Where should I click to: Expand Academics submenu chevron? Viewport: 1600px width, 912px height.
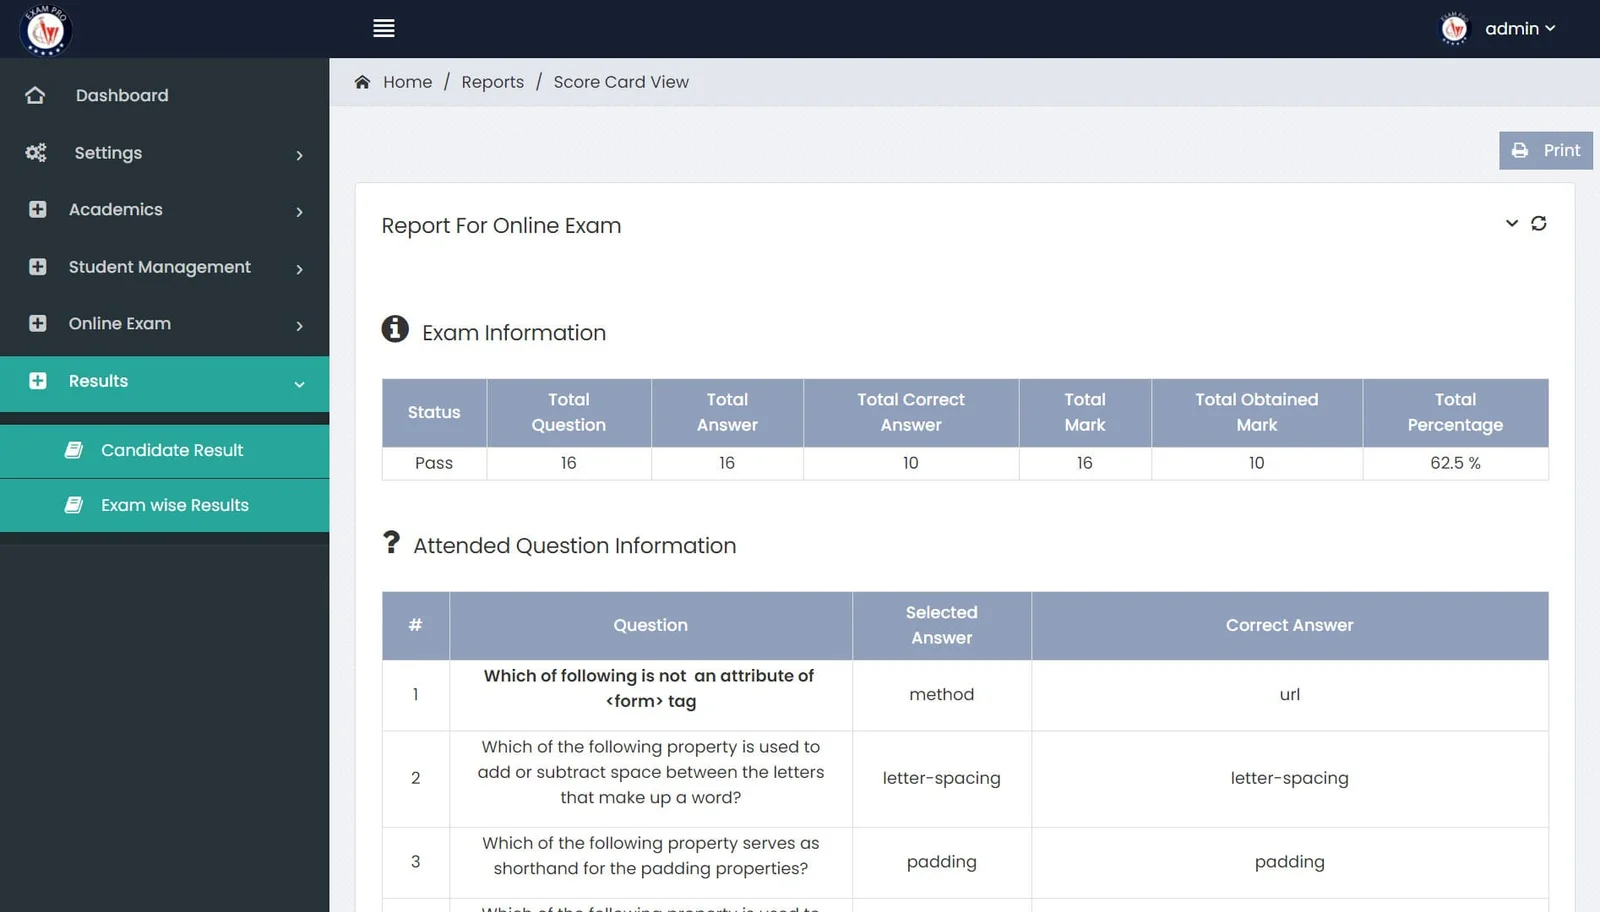point(299,212)
